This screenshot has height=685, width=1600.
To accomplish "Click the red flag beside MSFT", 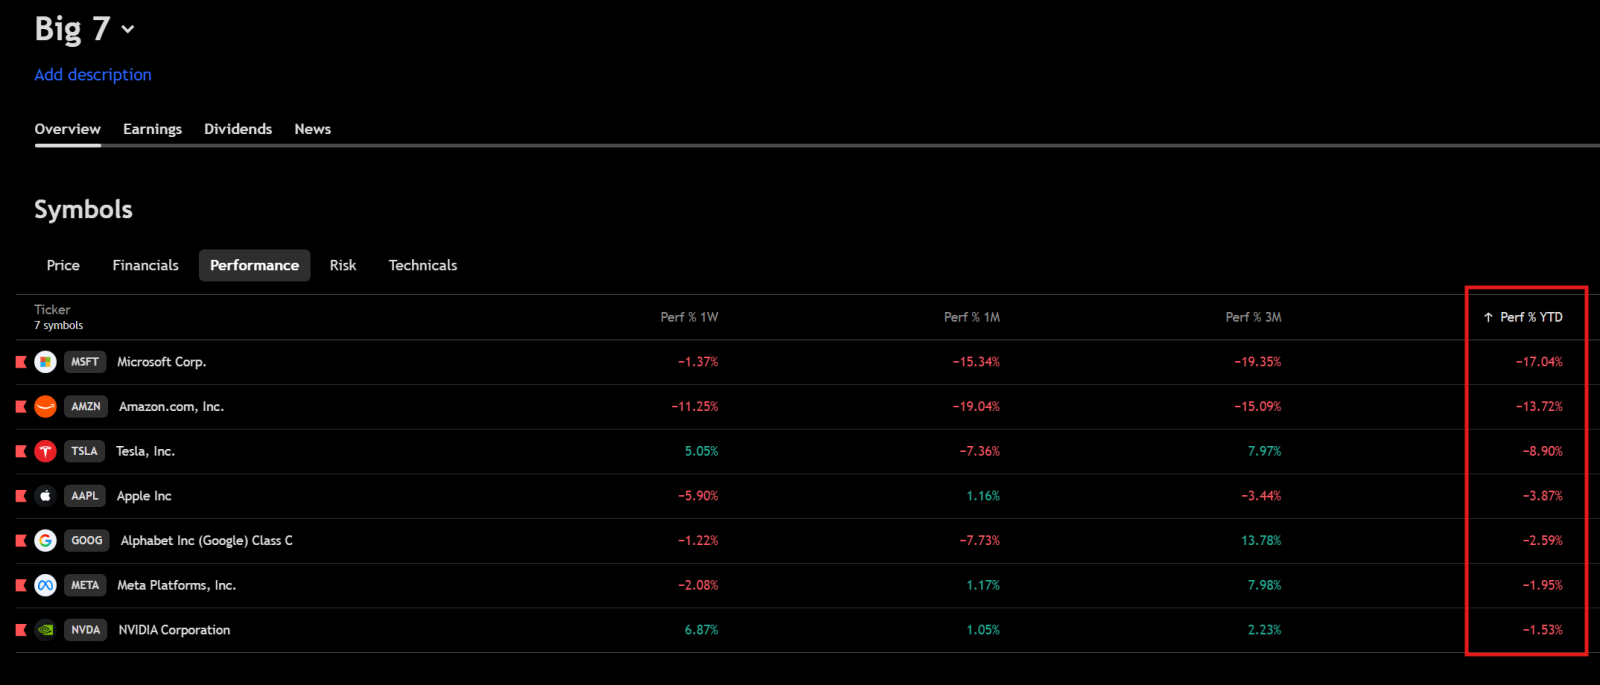I will 21,362.
